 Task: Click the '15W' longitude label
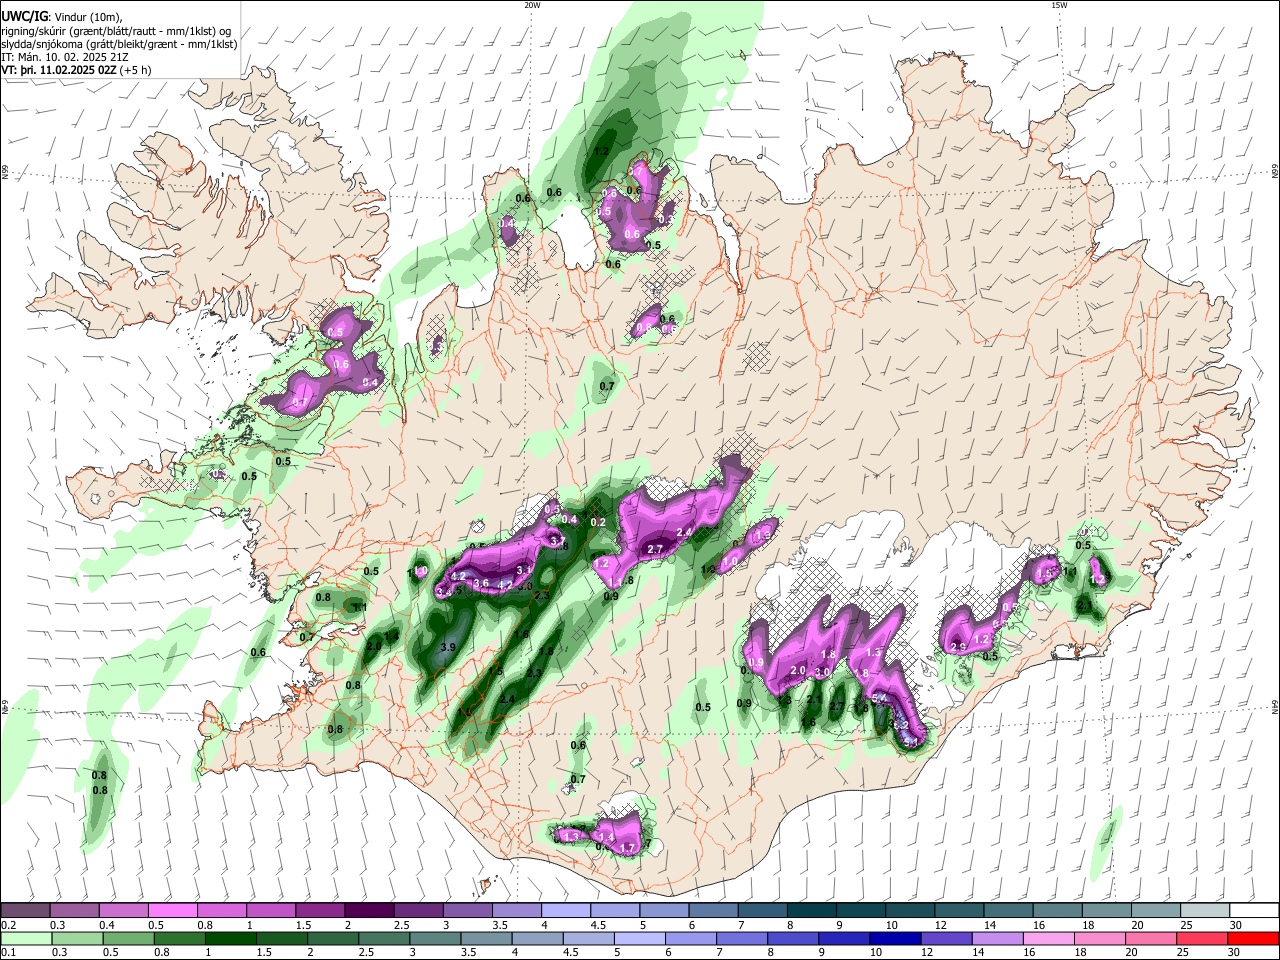[x=1059, y=5]
